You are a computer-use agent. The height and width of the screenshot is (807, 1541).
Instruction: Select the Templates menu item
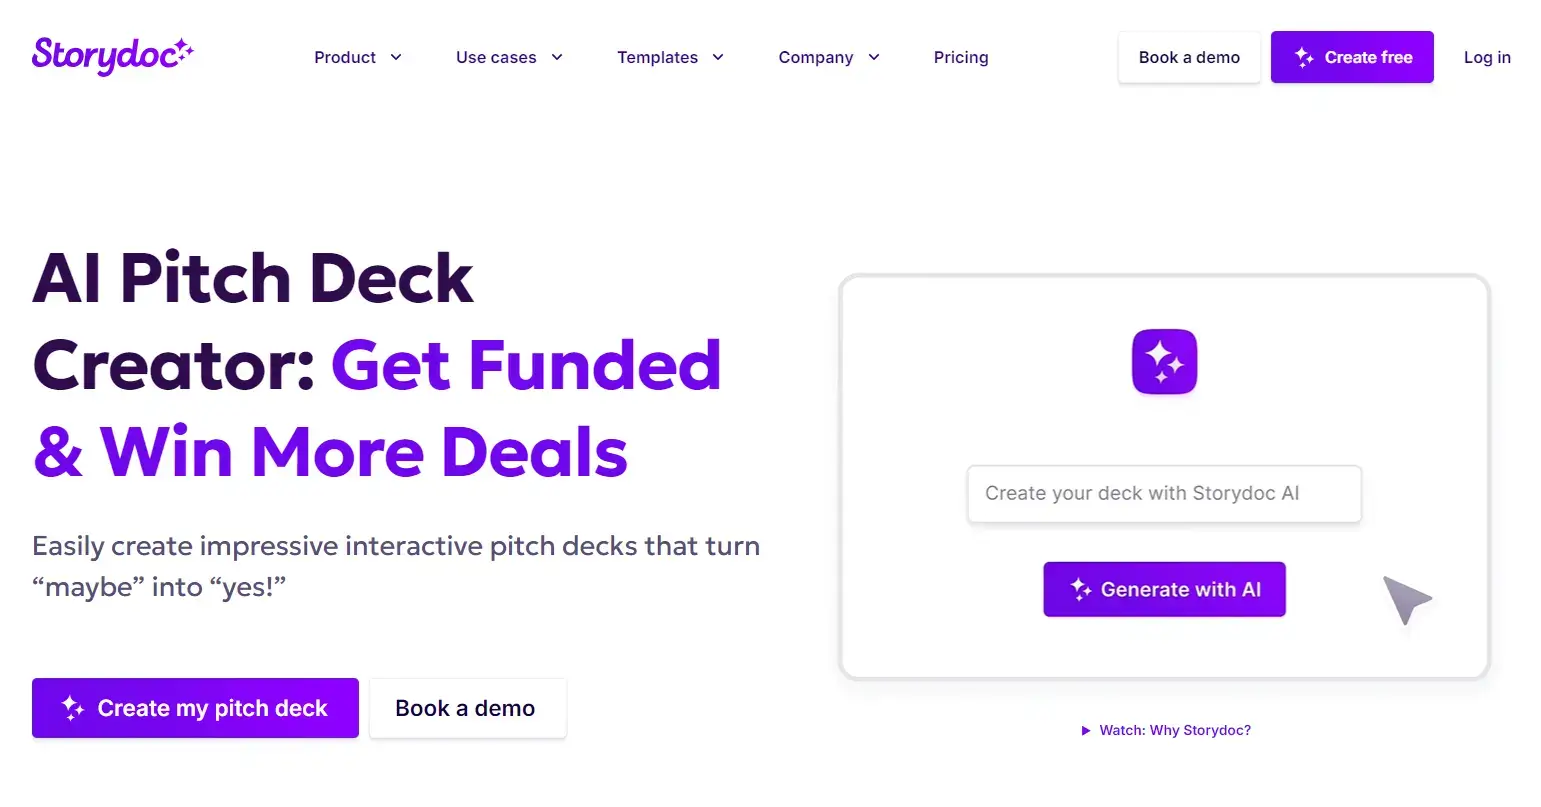click(x=657, y=57)
